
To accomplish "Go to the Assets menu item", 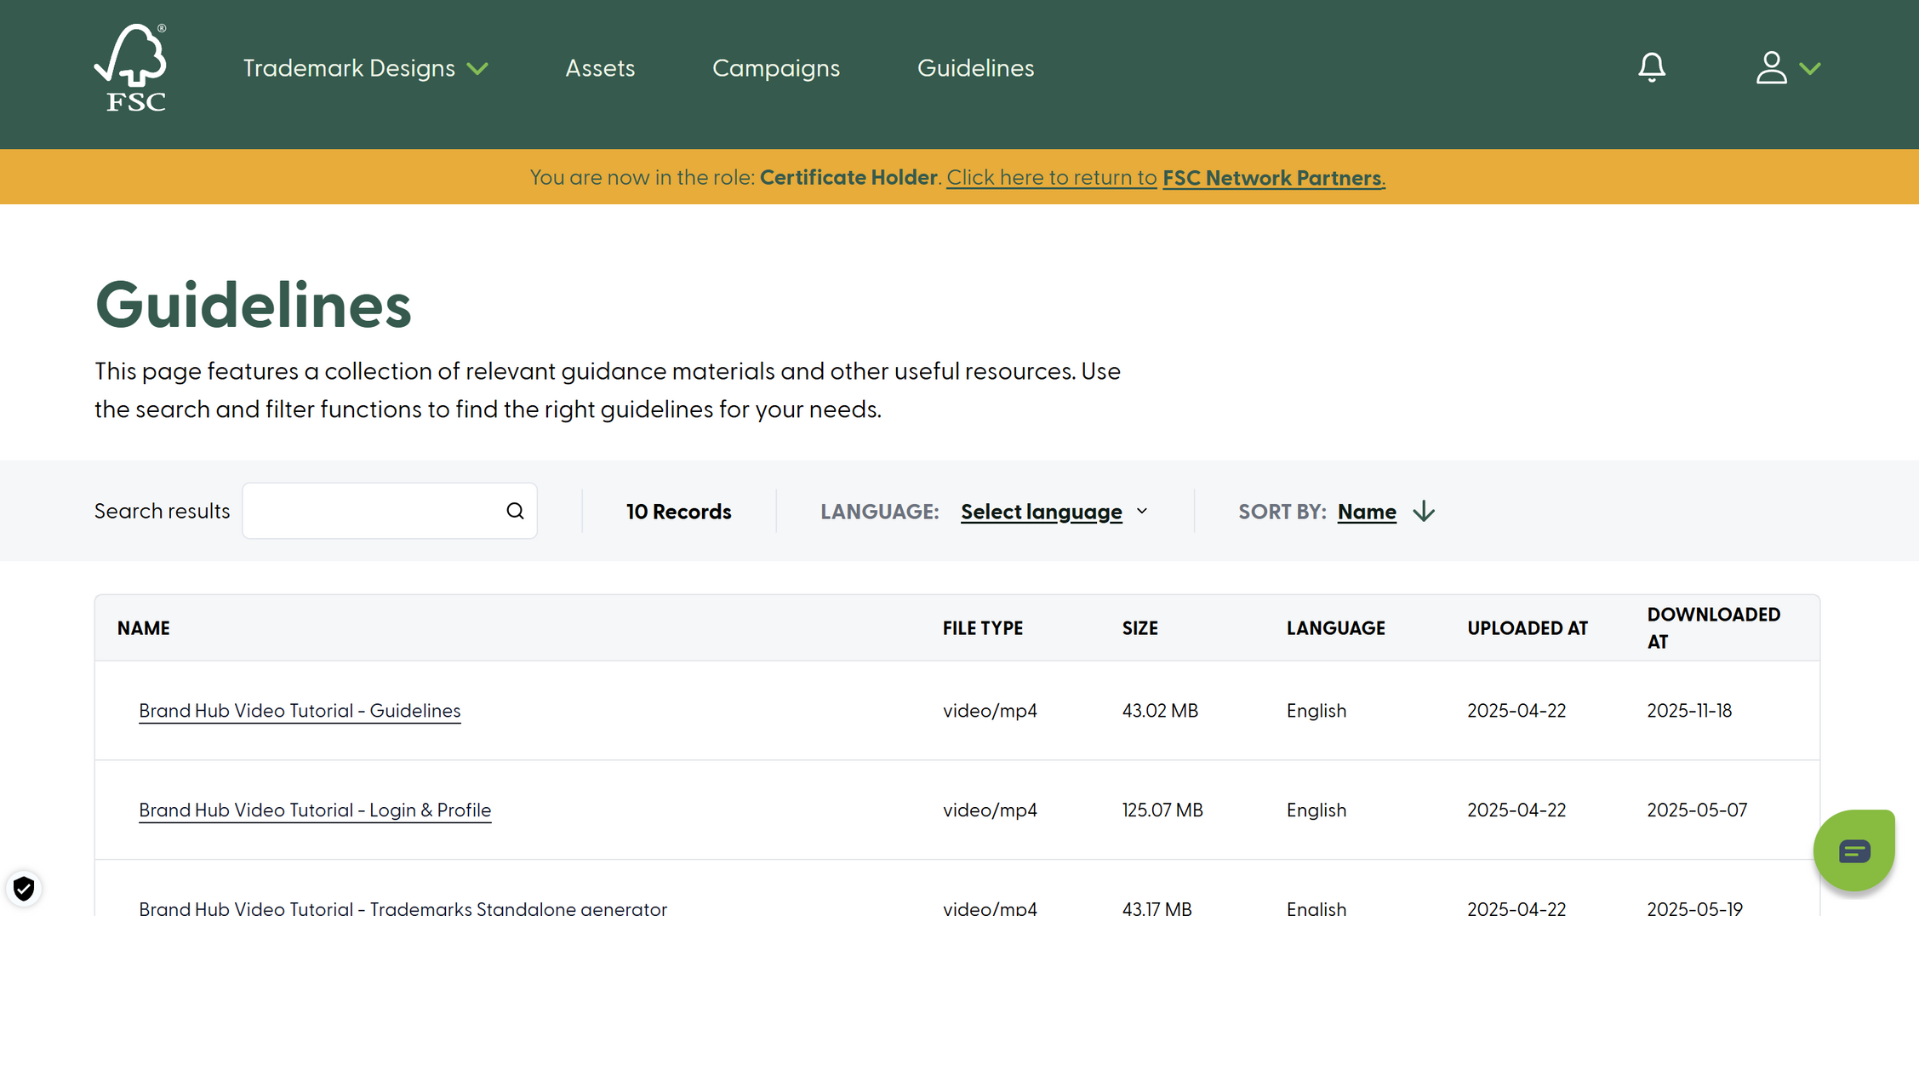I will [x=600, y=68].
